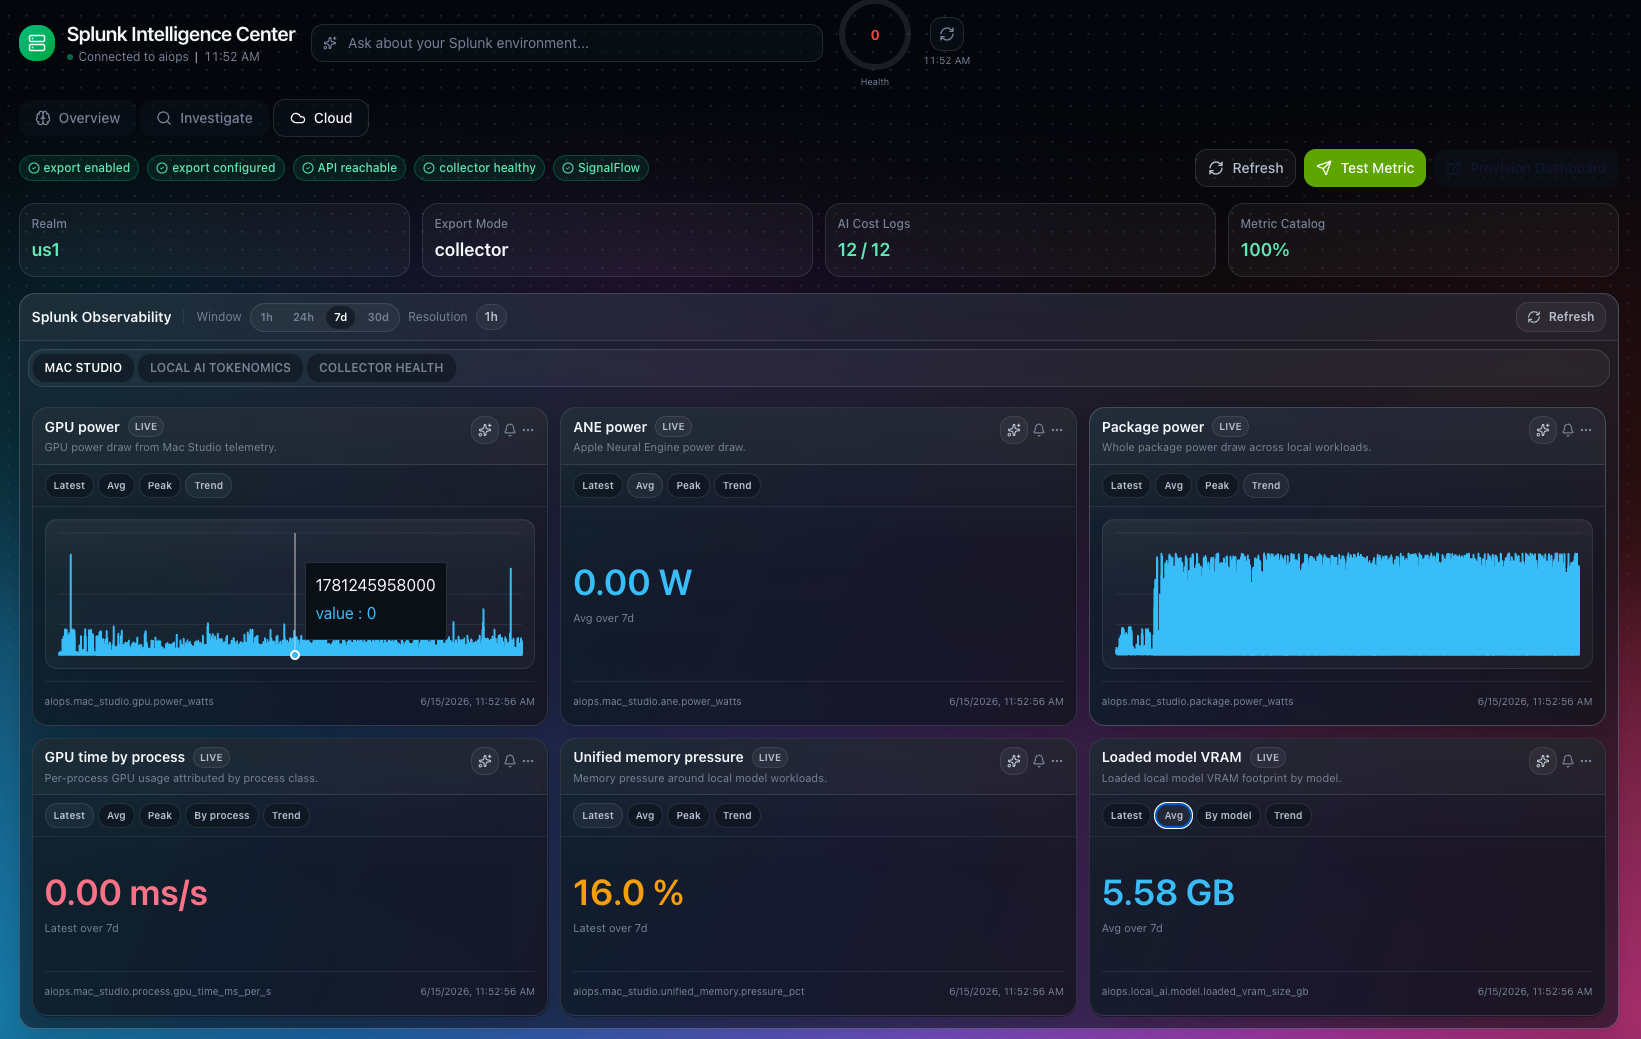Select the 7d time window
The width and height of the screenshot is (1641, 1039).
pyautogui.click(x=341, y=317)
